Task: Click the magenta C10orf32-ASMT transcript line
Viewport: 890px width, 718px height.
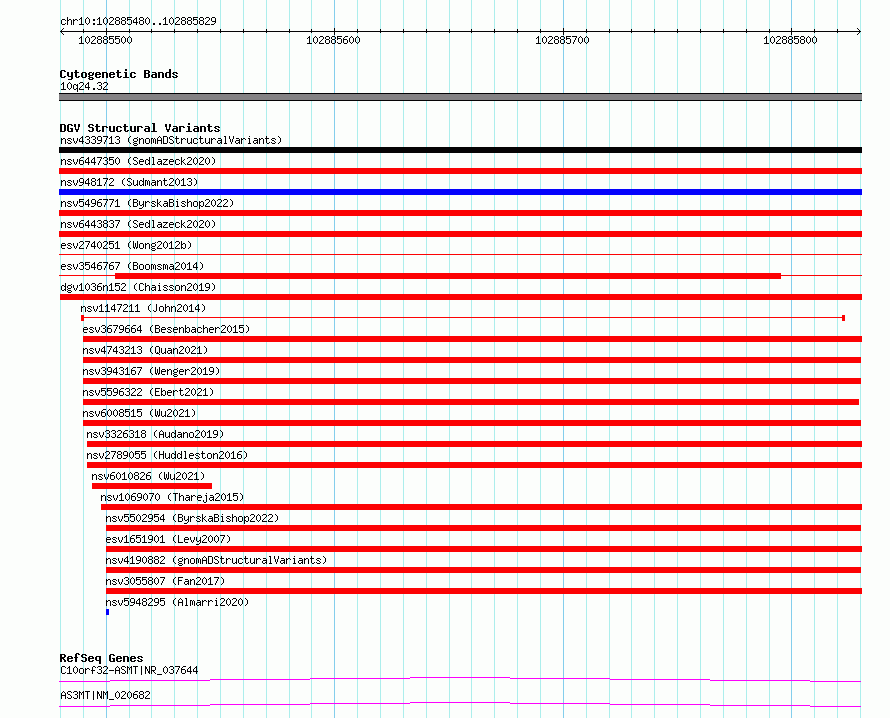Action: pos(460,679)
